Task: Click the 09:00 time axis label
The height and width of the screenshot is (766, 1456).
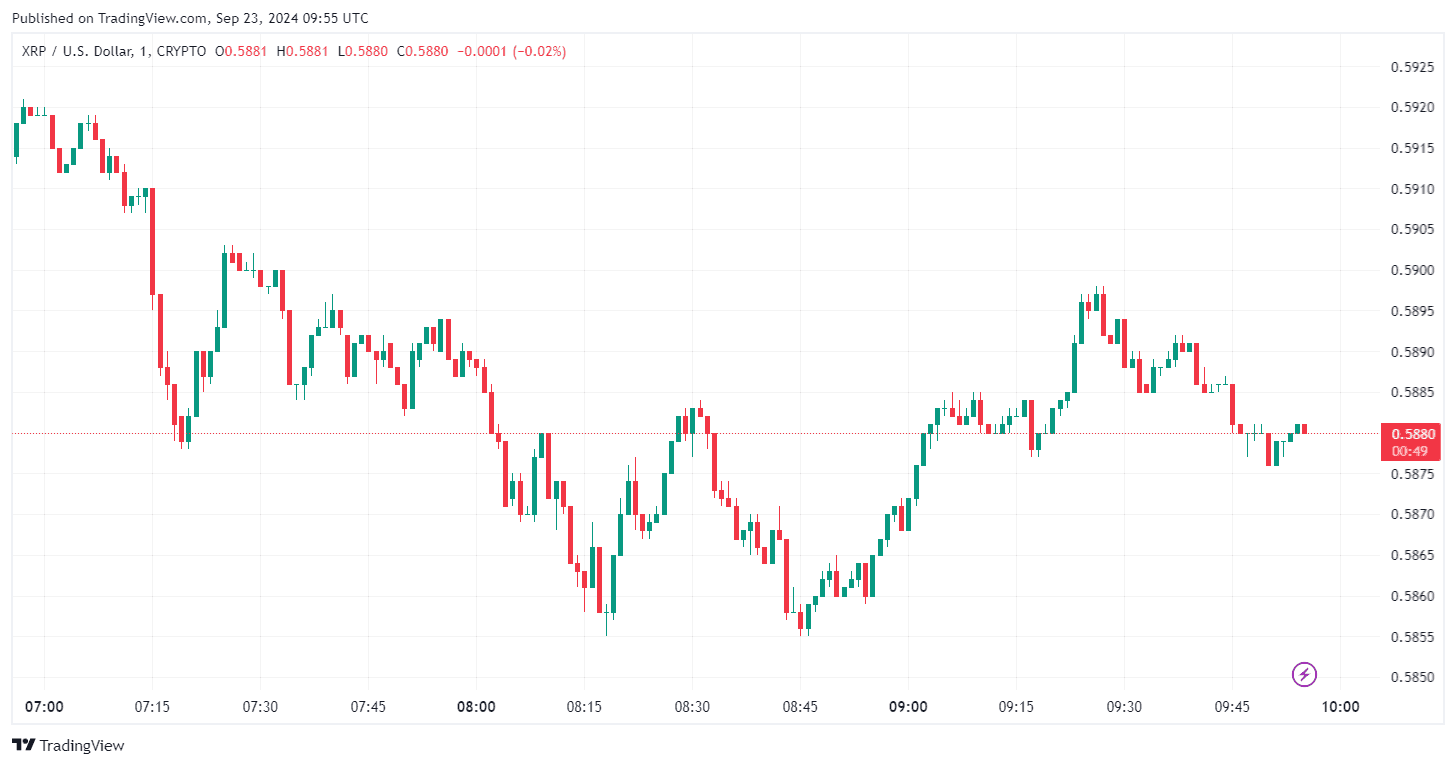Action: (x=908, y=707)
